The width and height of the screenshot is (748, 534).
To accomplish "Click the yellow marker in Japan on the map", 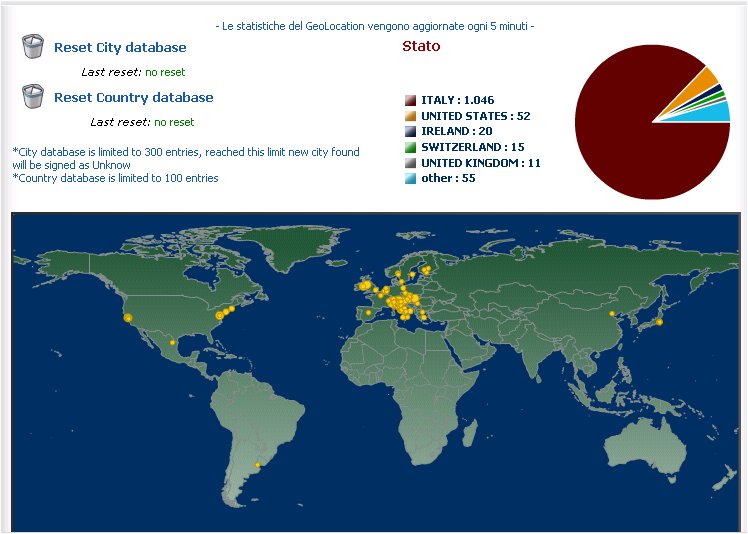I will click(659, 322).
